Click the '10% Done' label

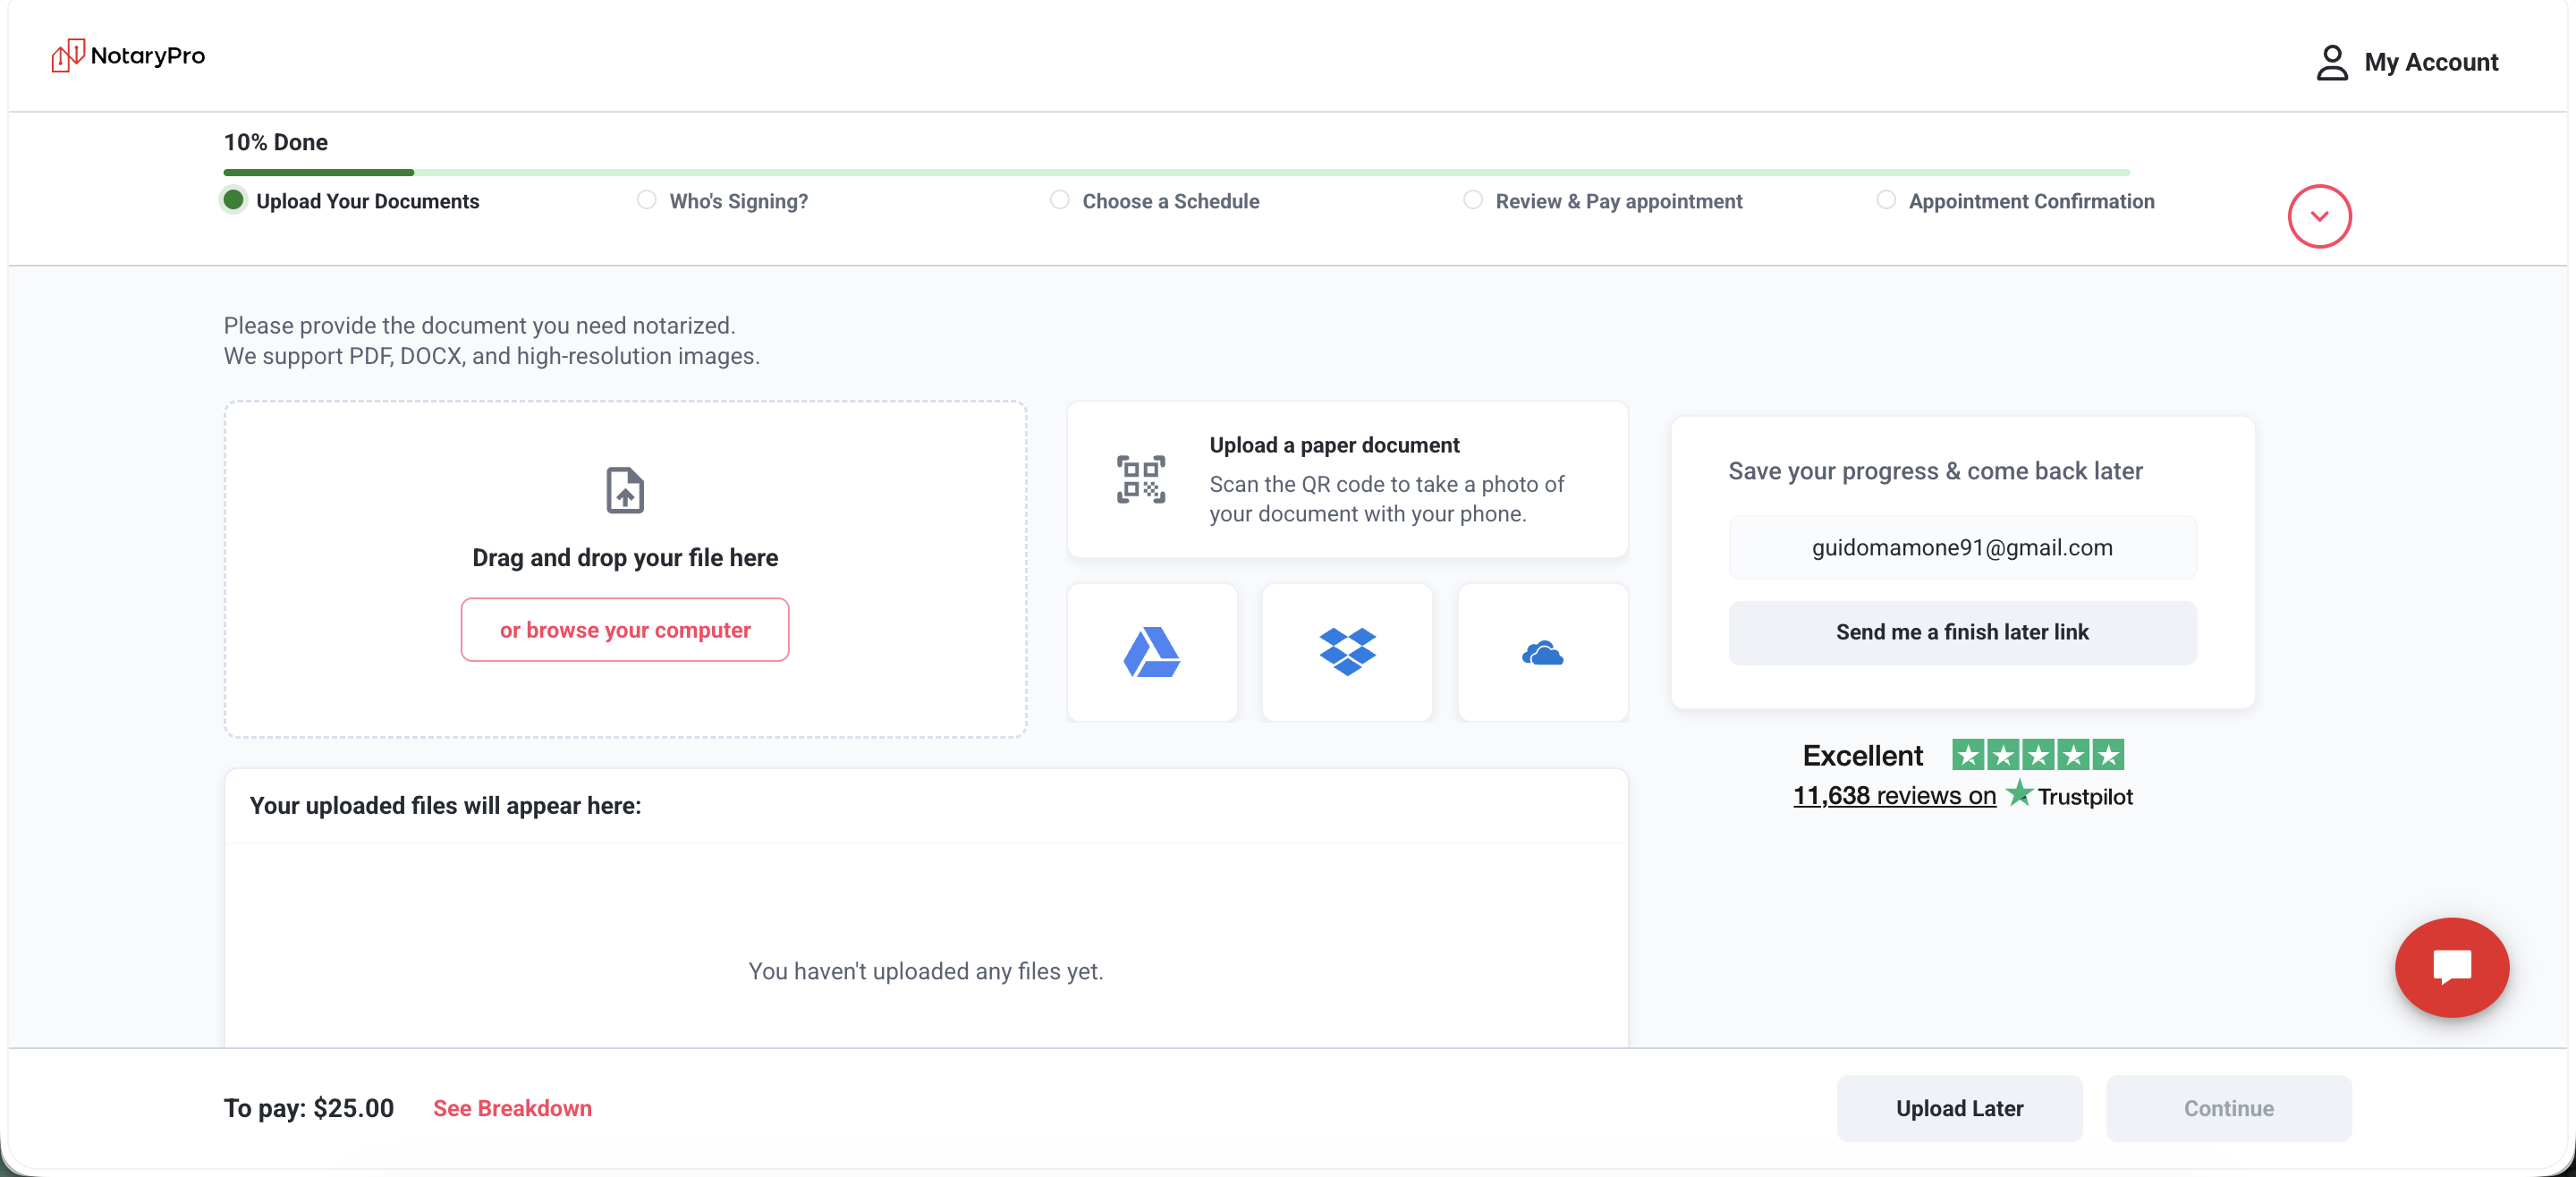(276, 142)
